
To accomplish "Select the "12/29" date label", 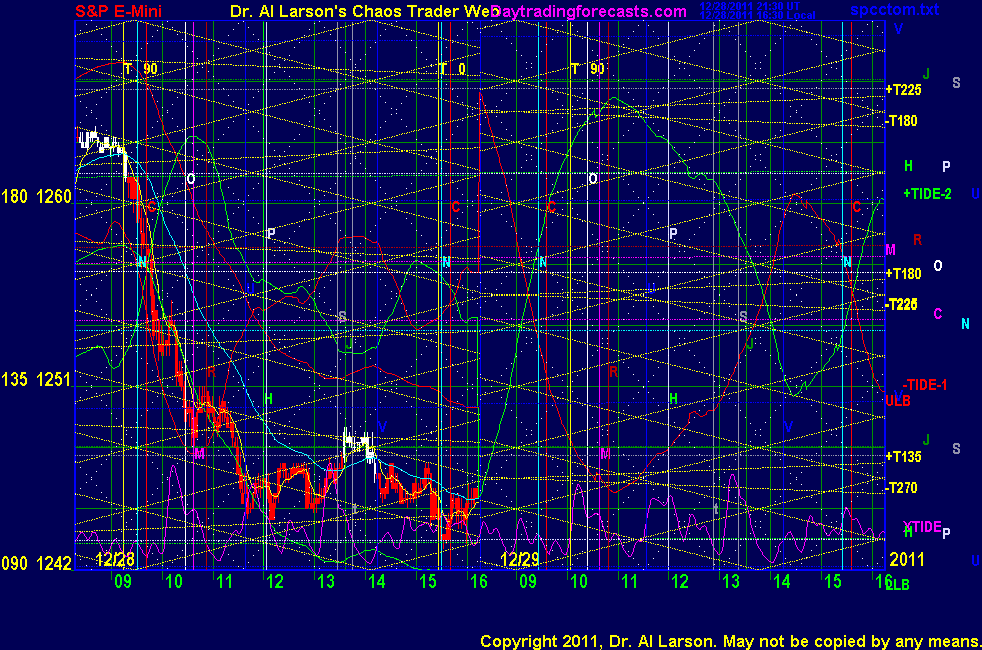I will coord(520,559).
